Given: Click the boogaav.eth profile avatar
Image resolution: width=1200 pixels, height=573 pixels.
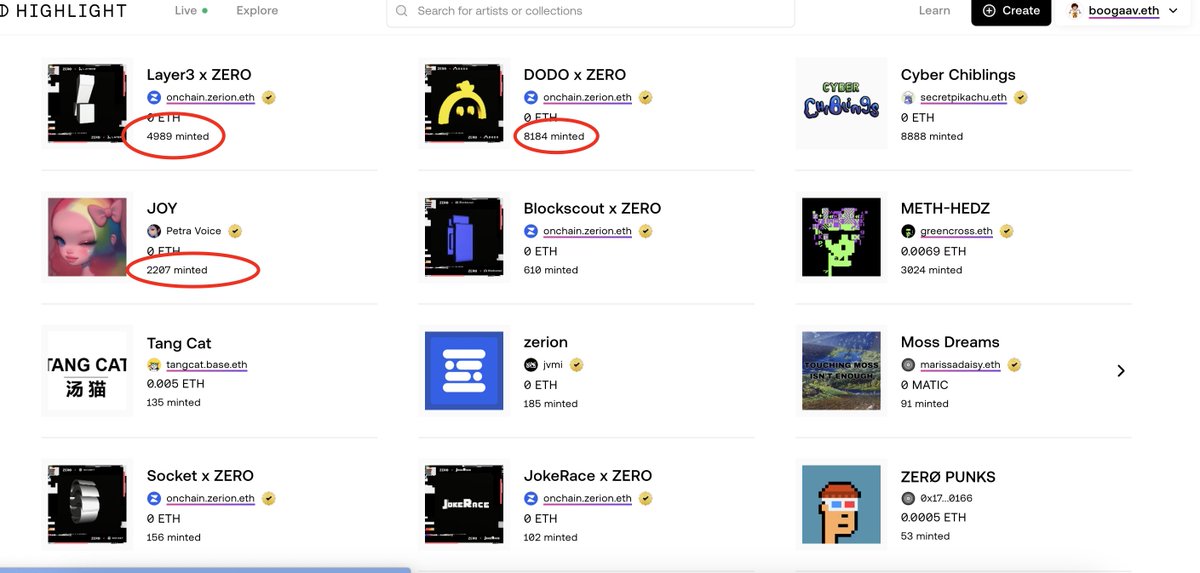Looking at the screenshot, I should click(1075, 11).
